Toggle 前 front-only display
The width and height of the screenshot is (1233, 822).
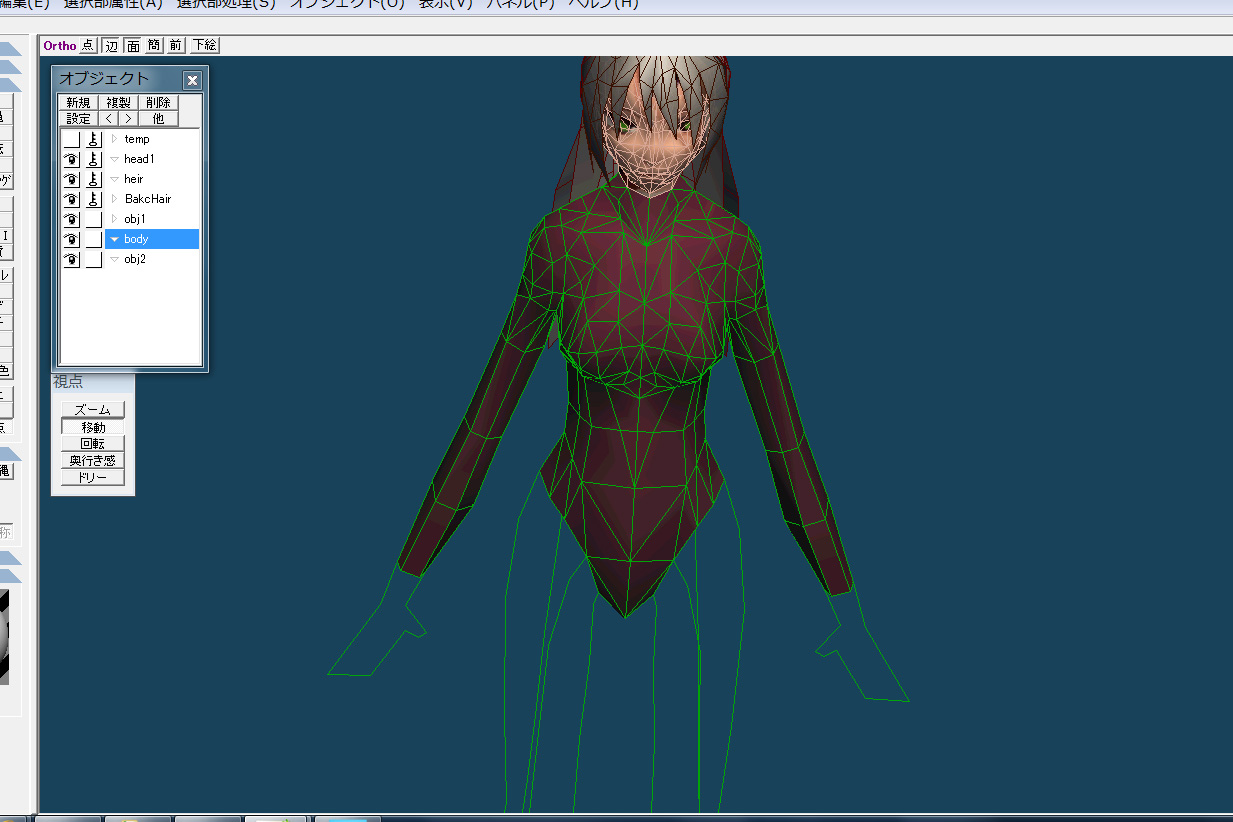click(175, 45)
